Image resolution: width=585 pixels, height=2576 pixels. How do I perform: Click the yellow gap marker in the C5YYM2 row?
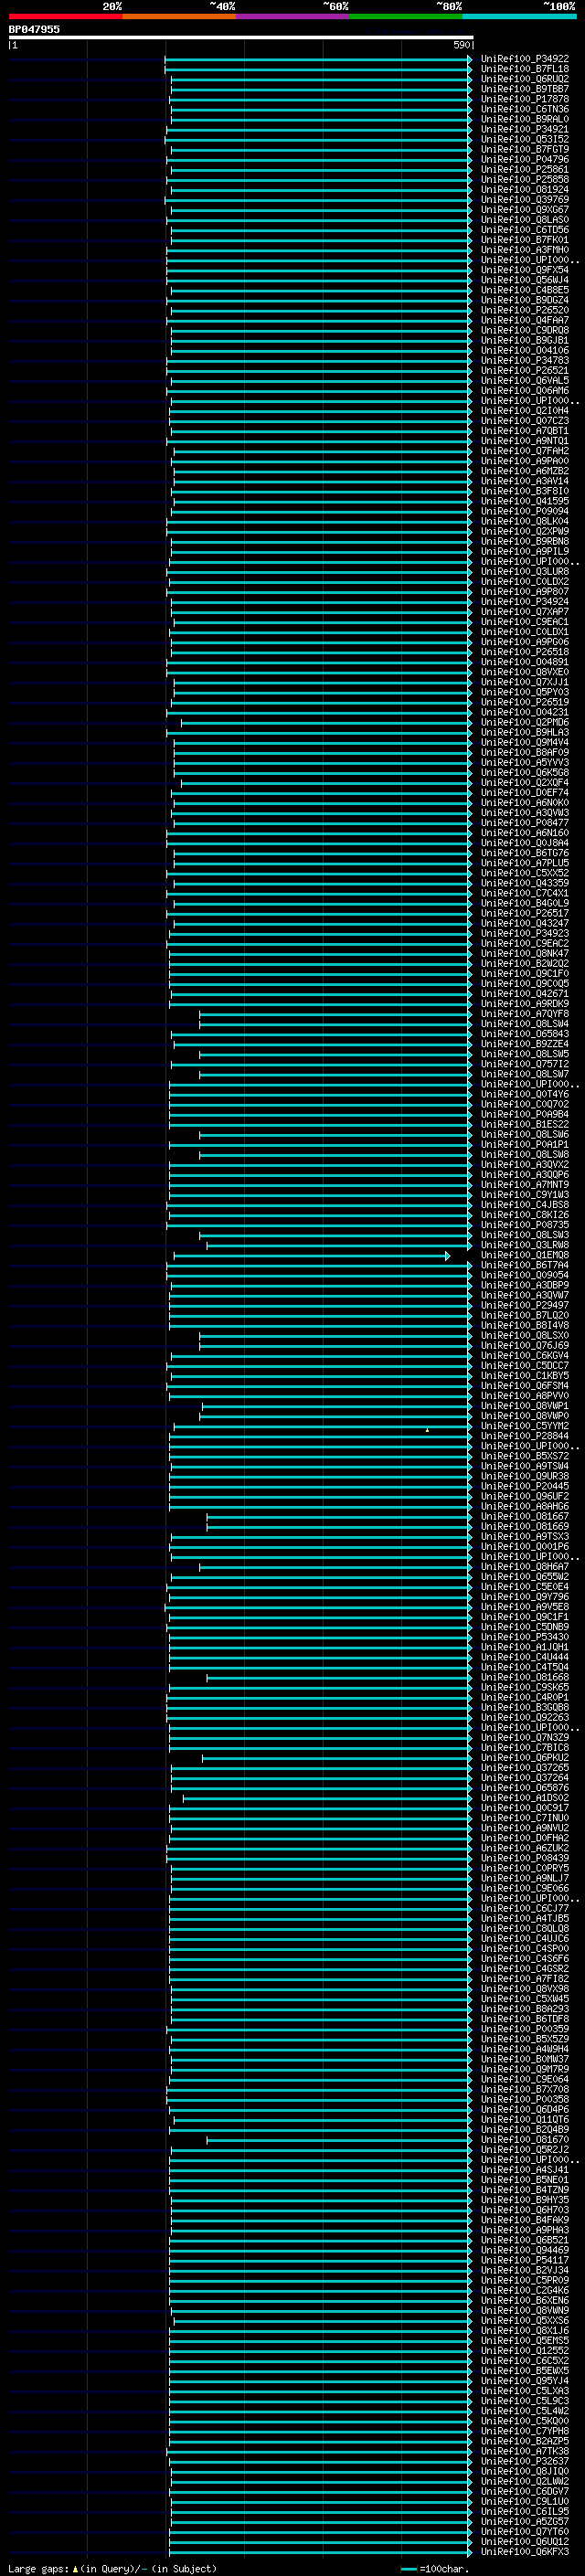click(x=427, y=1430)
